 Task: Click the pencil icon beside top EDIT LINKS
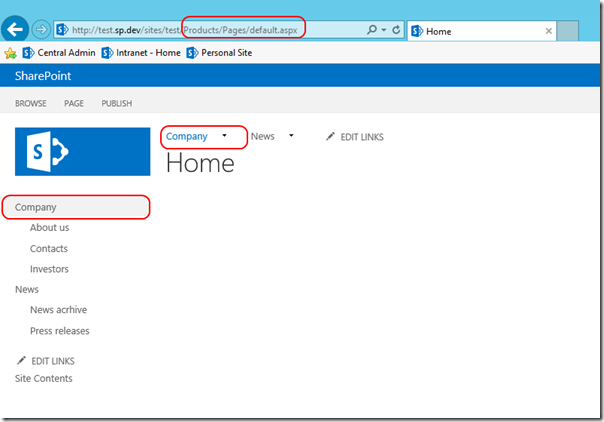(330, 136)
